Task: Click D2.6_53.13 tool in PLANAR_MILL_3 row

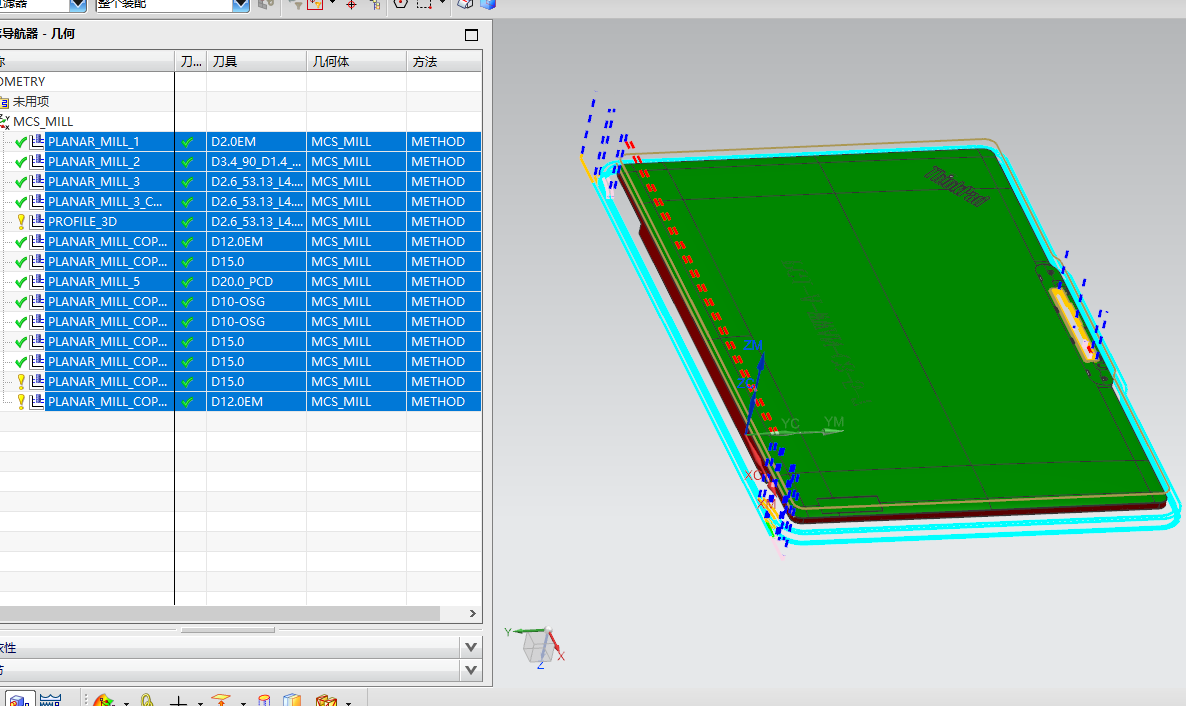Action: click(x=256, y=182)
